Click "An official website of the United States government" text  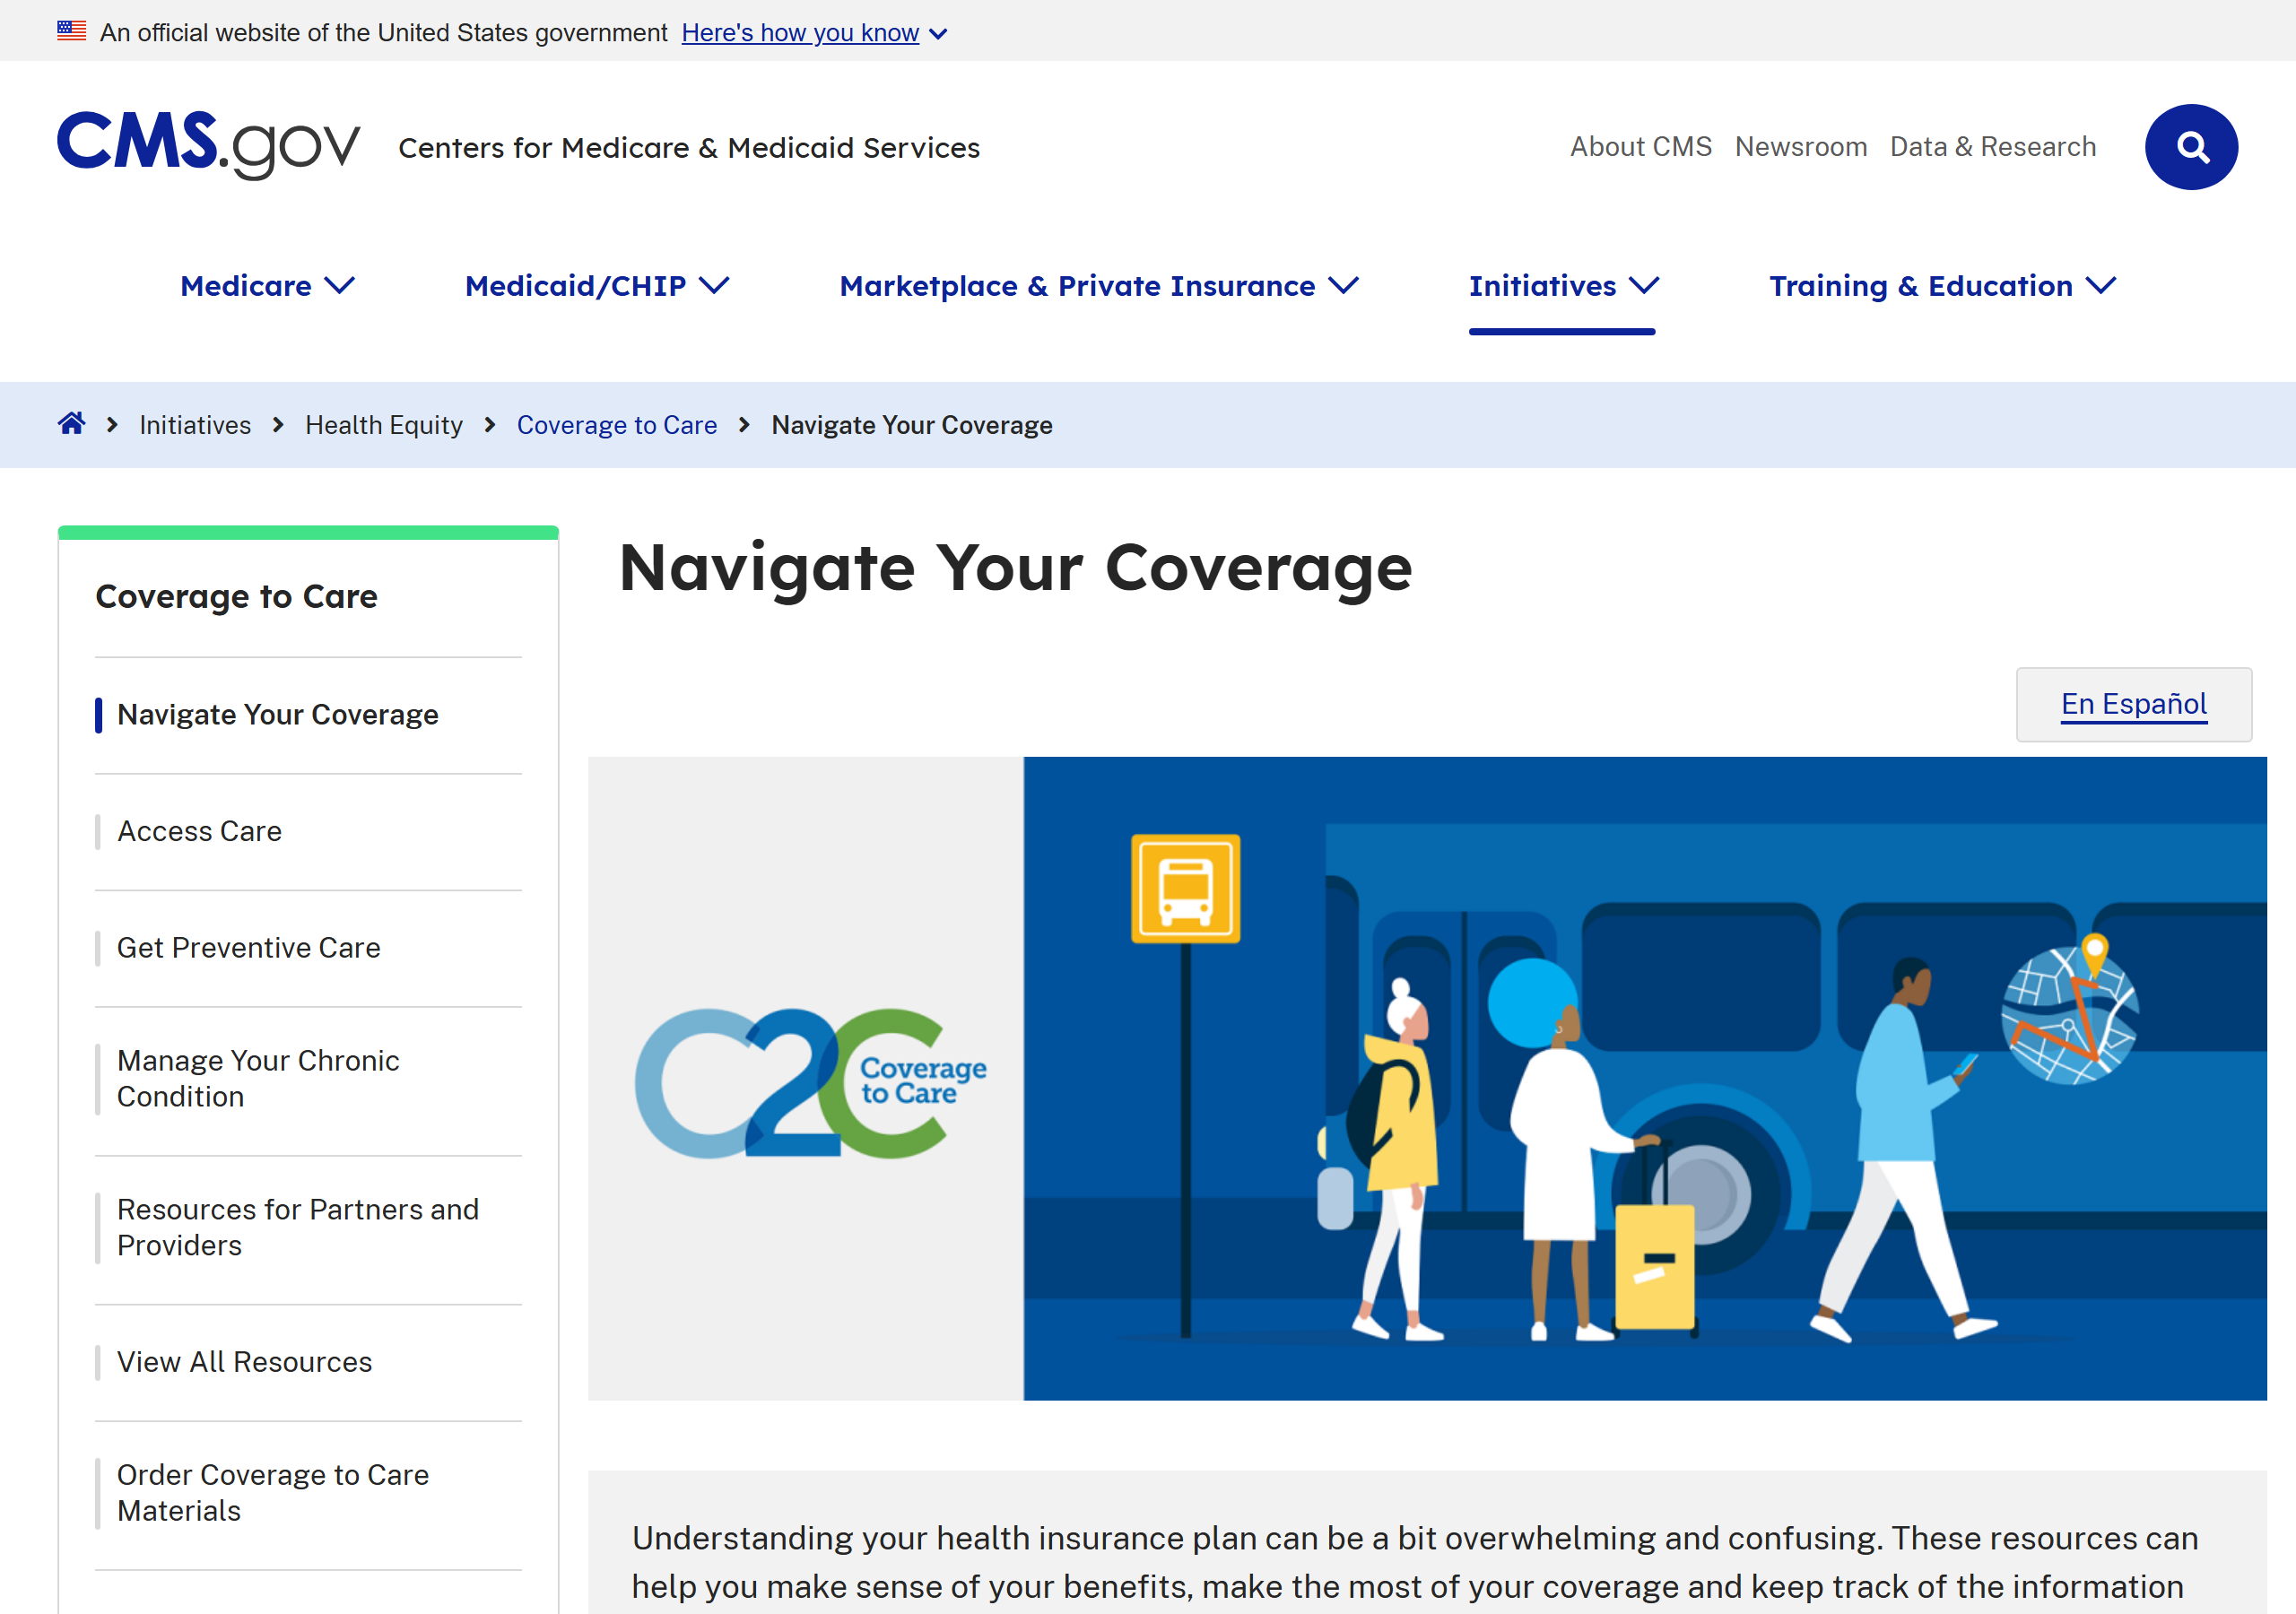[x=383, y=33]
